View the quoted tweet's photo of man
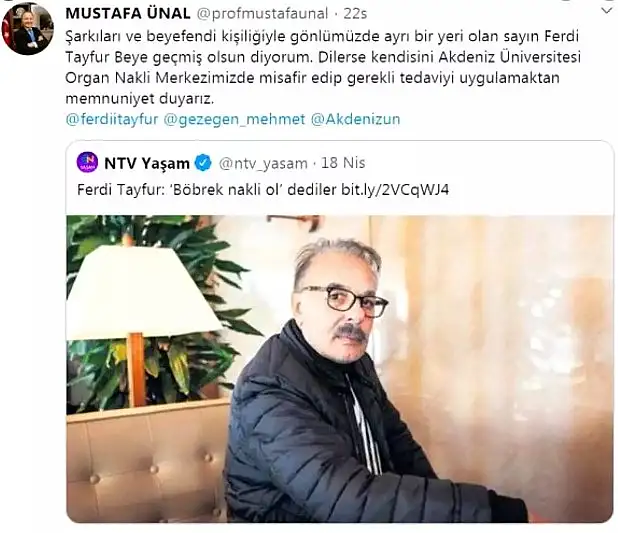 pos(340,369)
